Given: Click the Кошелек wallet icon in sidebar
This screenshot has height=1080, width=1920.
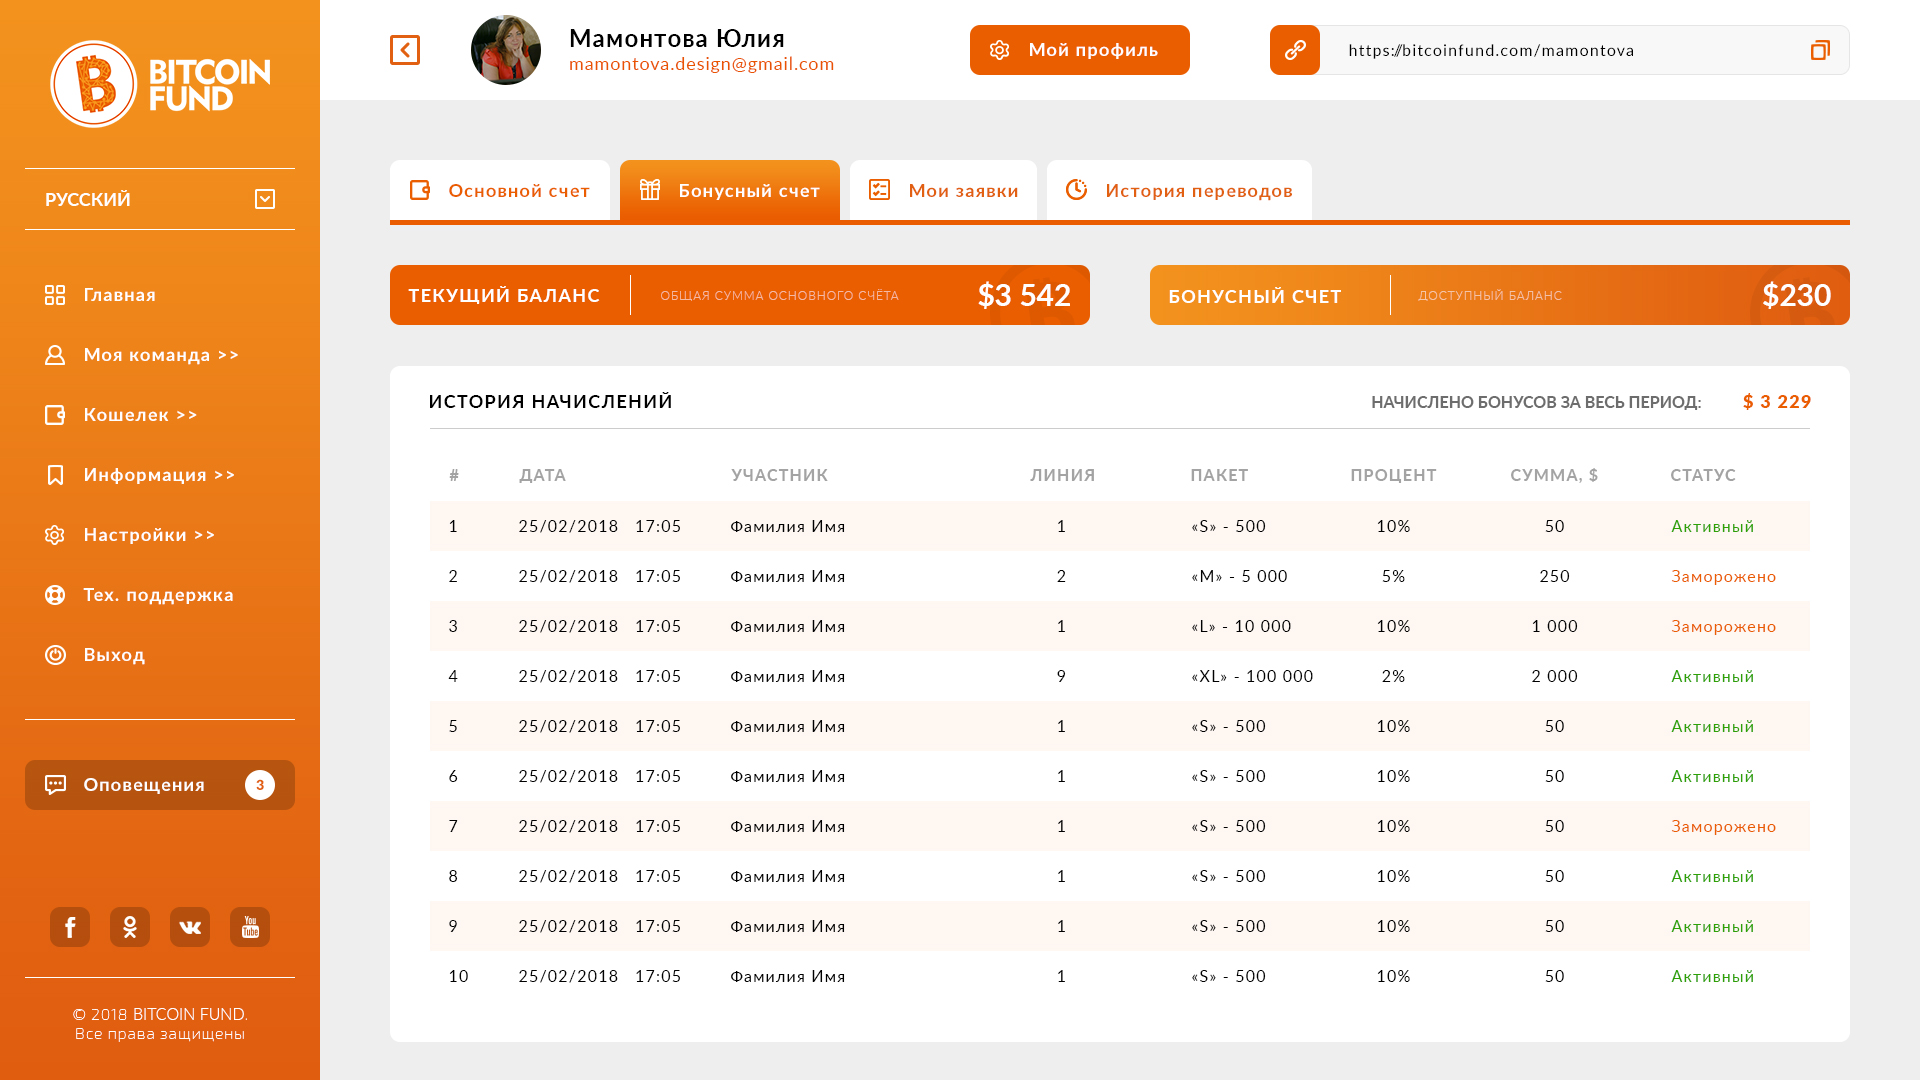Looking at the screenshot, I should click(x=55, y=415).
